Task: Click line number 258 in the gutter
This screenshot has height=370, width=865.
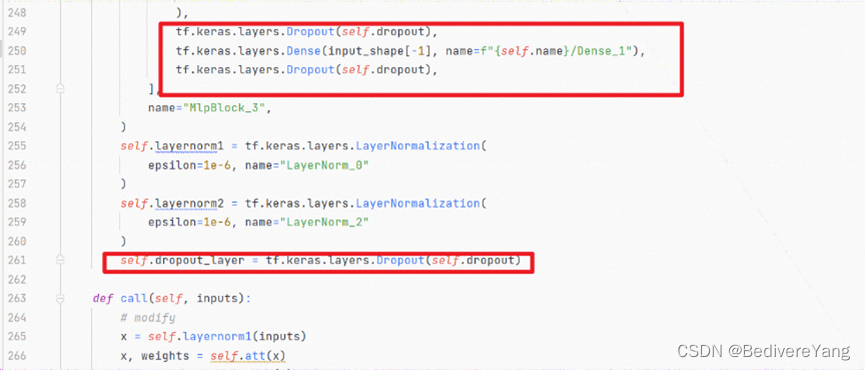Action: coord(17,203)
